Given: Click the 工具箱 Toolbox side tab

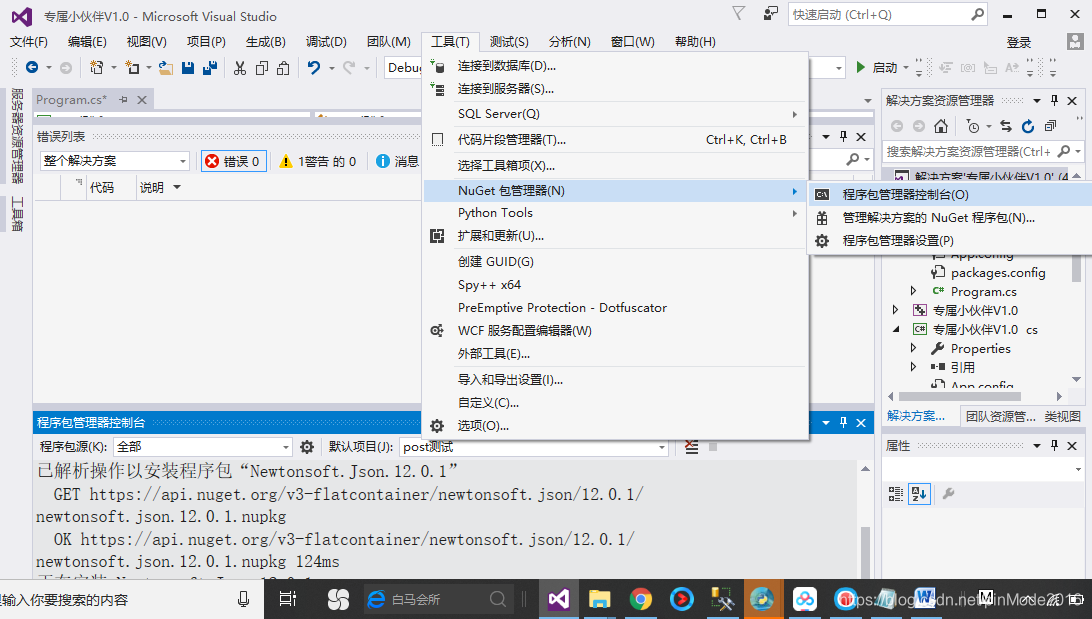Looking at the screenshot, I should point(17,214).
